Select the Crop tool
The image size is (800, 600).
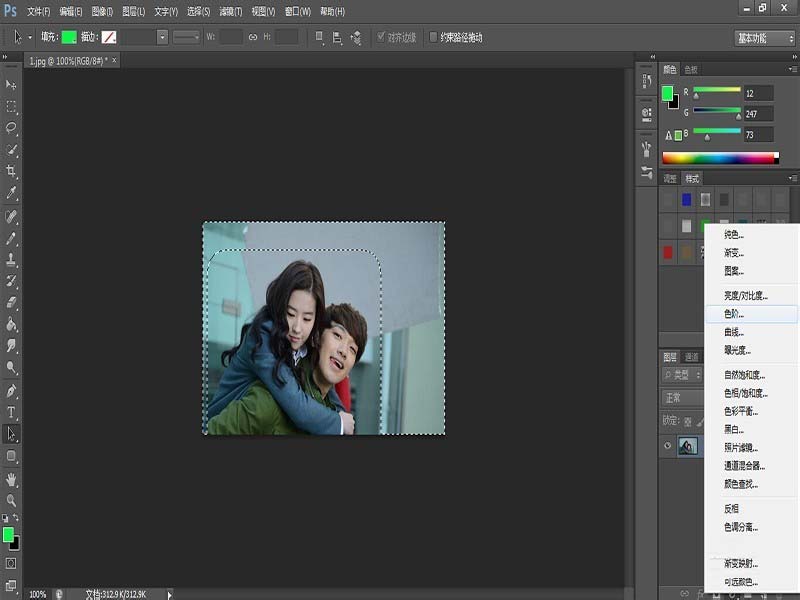tap(12, 172)
